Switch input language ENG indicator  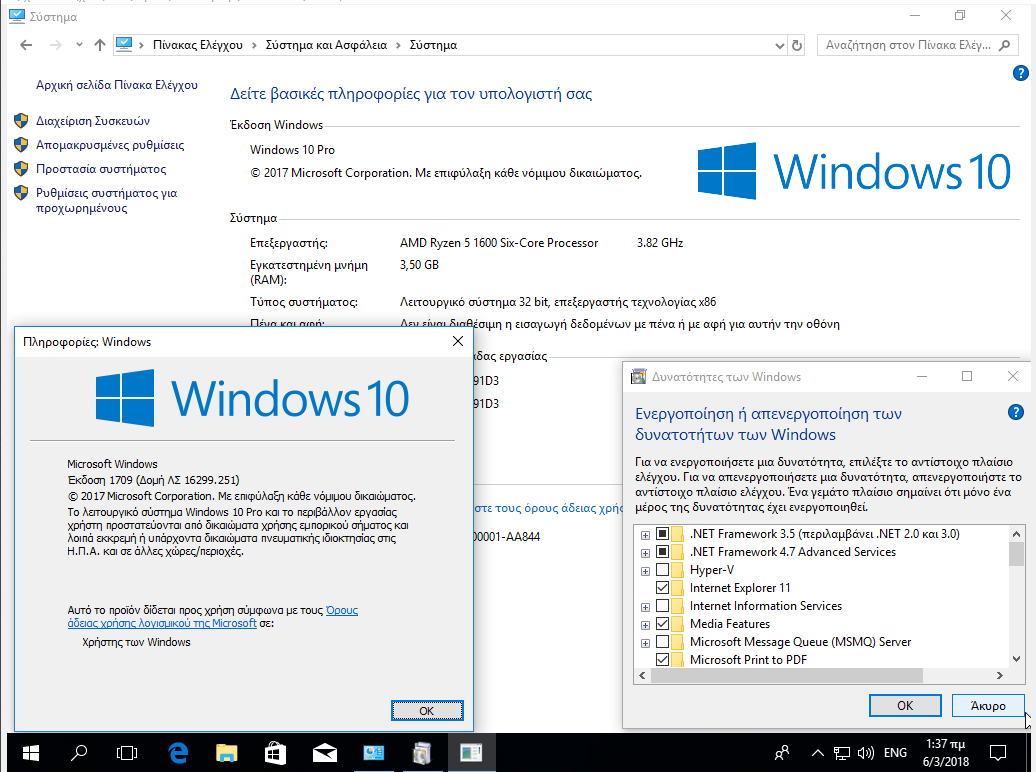895,753
